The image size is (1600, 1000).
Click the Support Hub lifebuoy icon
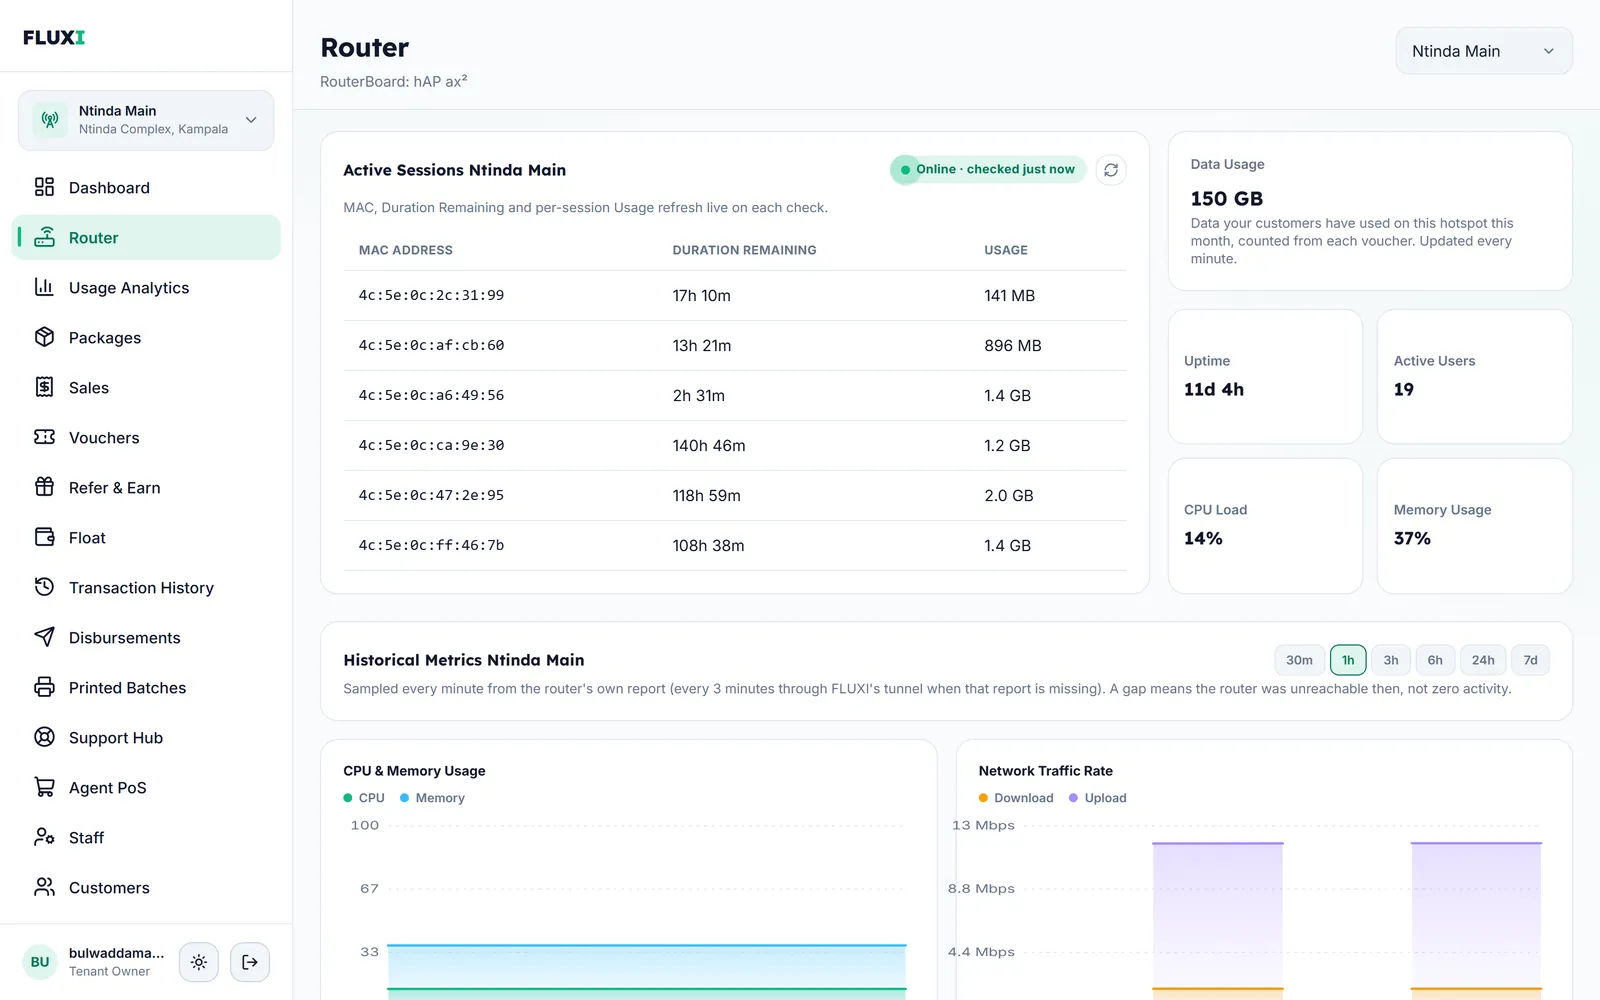coord(44,737)
